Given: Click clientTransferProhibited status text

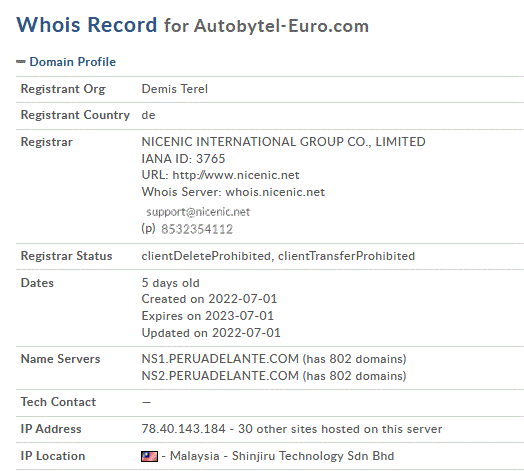Looking at the screenshot, I should (x=346, y=256).
